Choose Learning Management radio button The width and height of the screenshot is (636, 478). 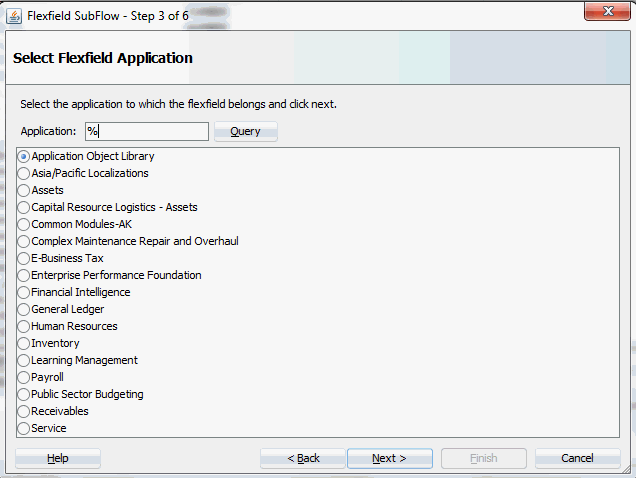click(x=24, y=361)
